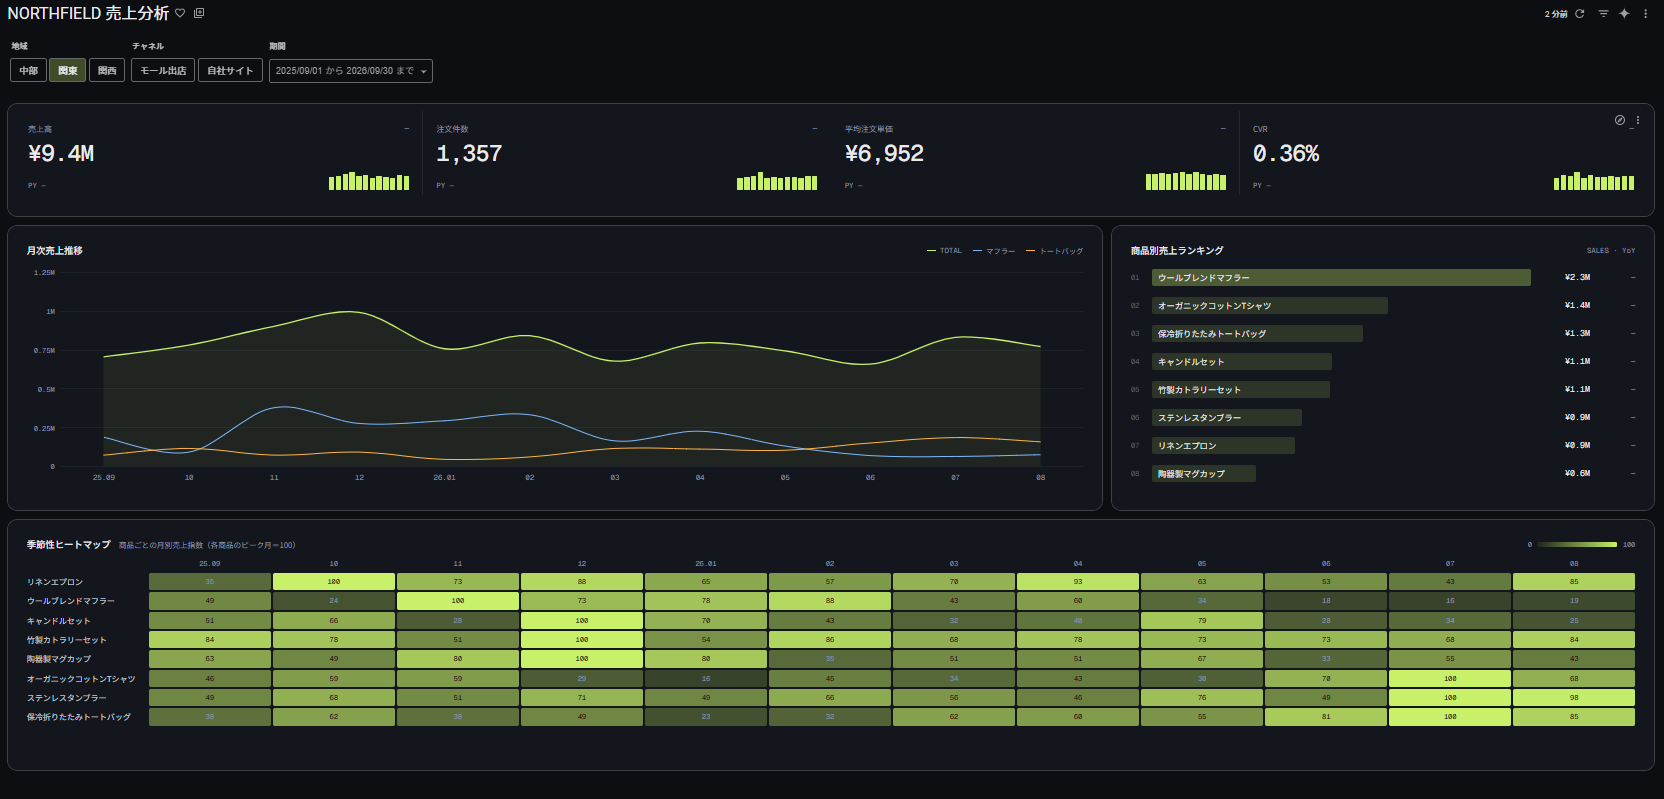The height and width of the screenshot is (799, 1664).
Task: Select the モール出店 channel filter
Action: pyautogui.click(x=163, y=70)
